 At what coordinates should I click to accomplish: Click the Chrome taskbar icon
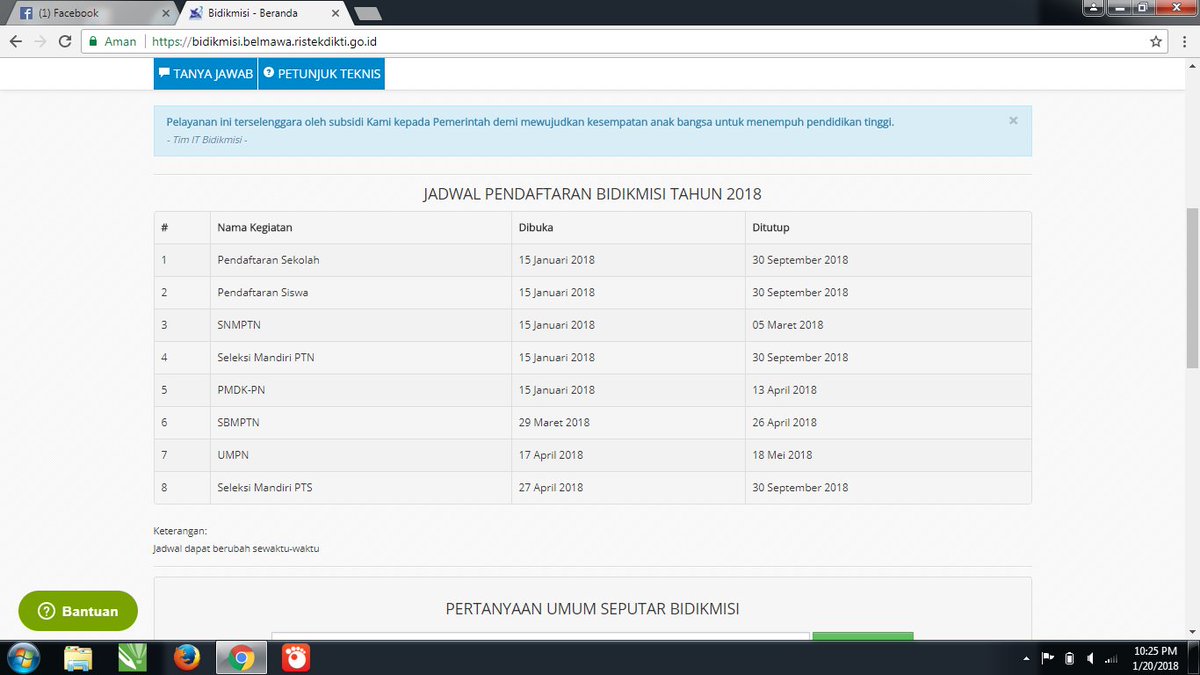239,658
